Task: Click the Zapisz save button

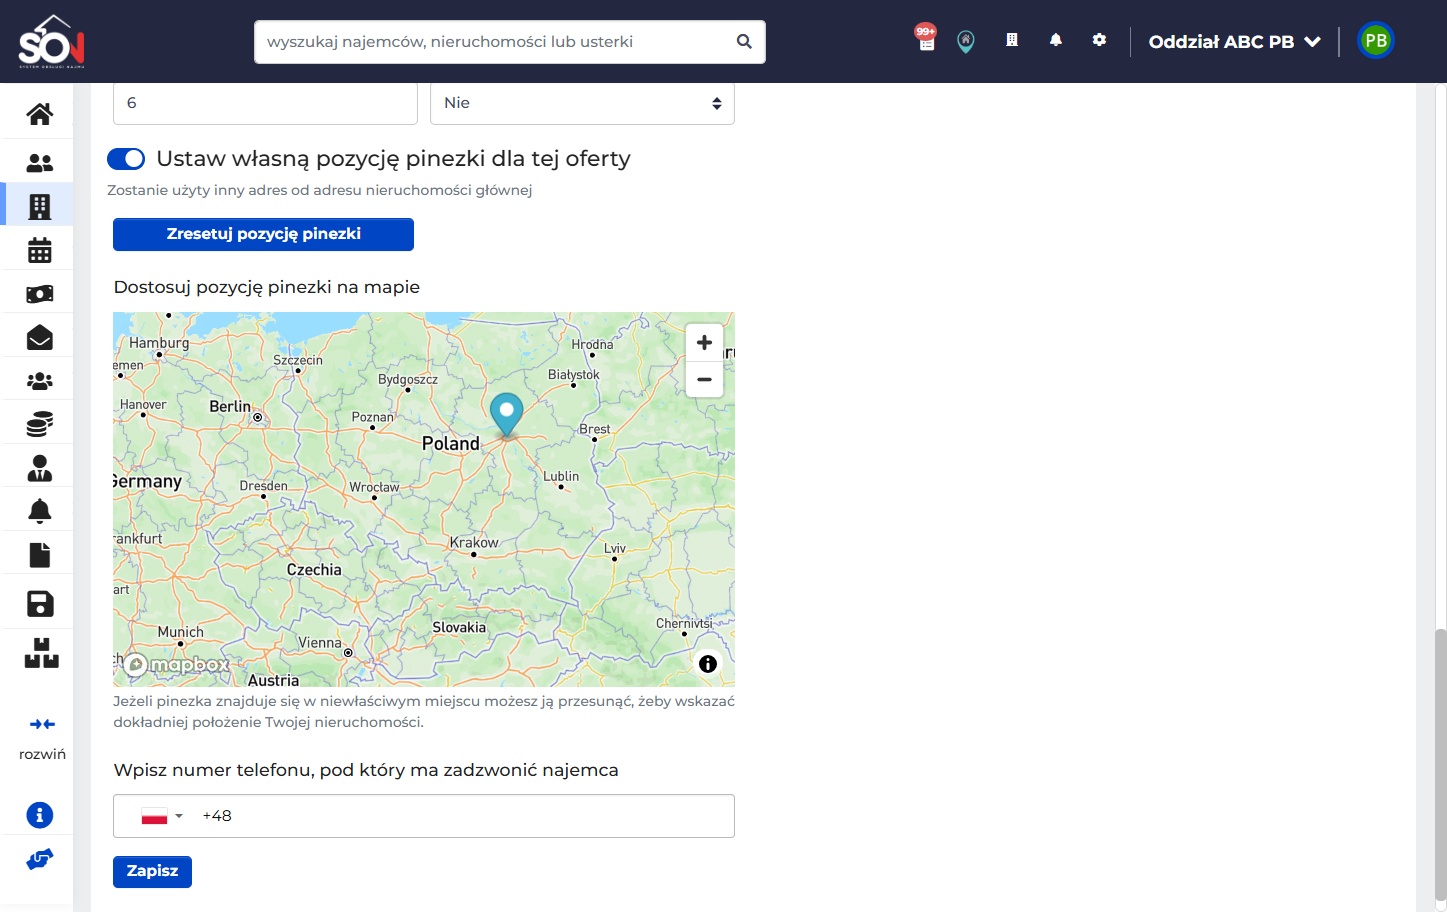Action: (x=152, y=872)
